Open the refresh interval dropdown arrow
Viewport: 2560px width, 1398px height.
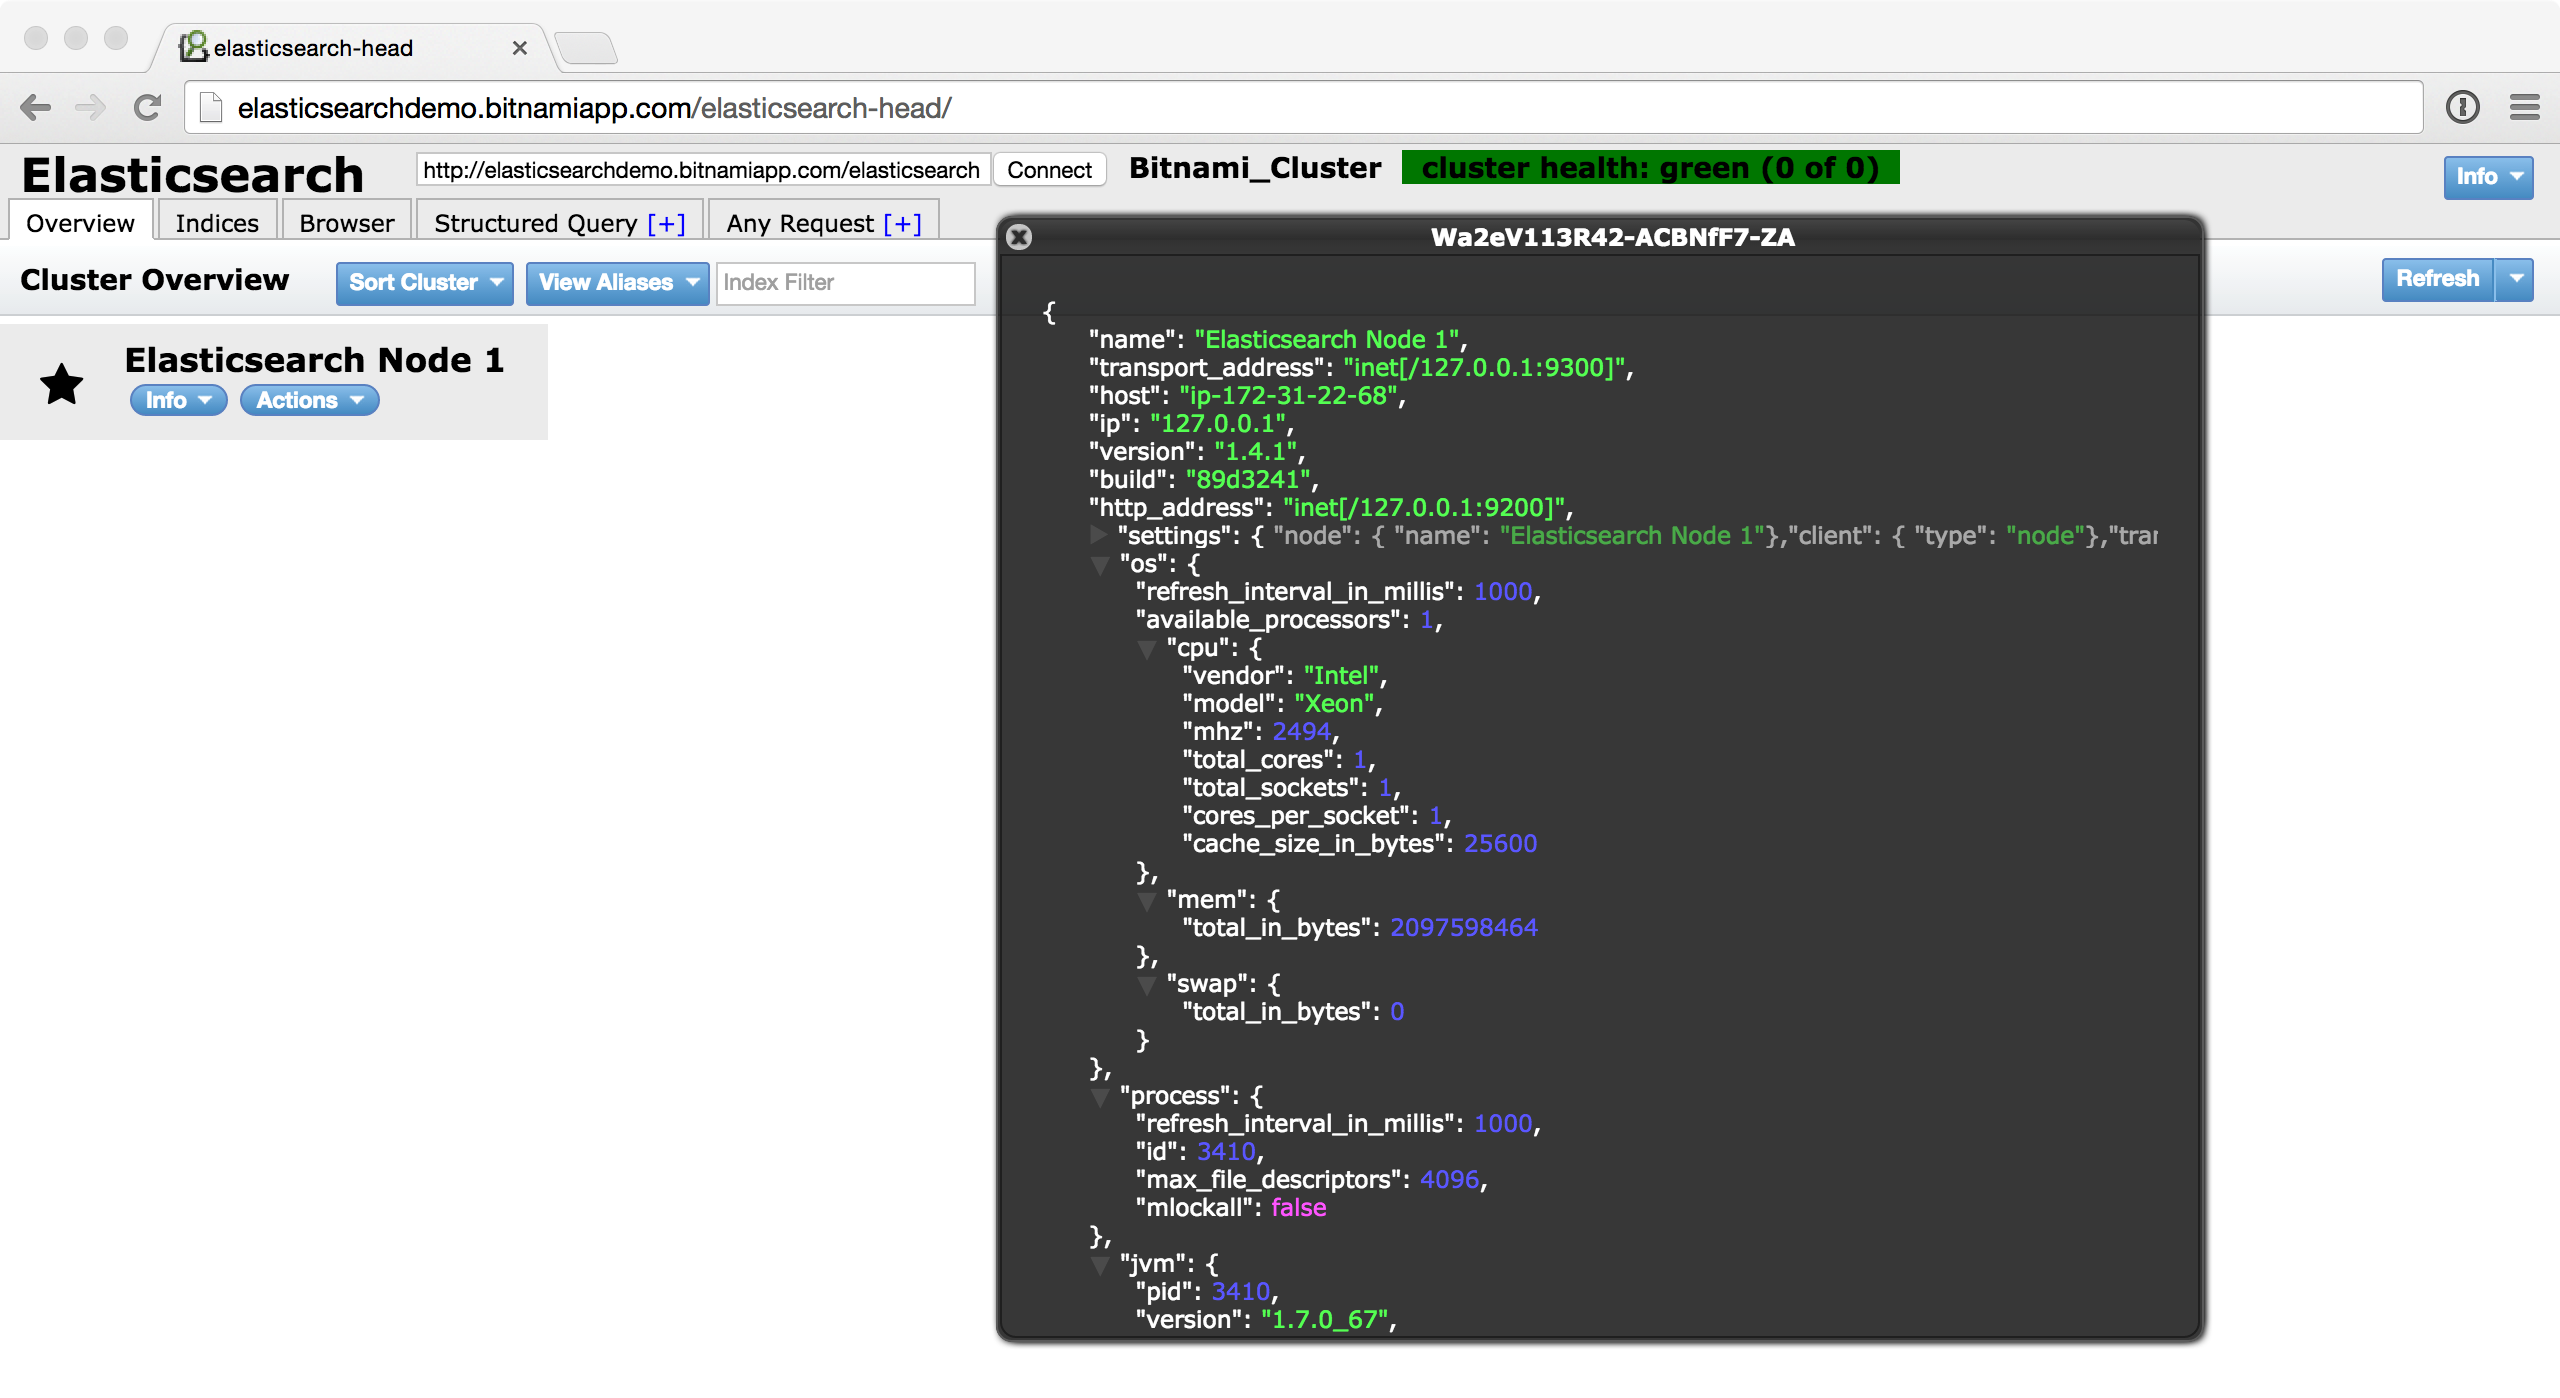2516,279
